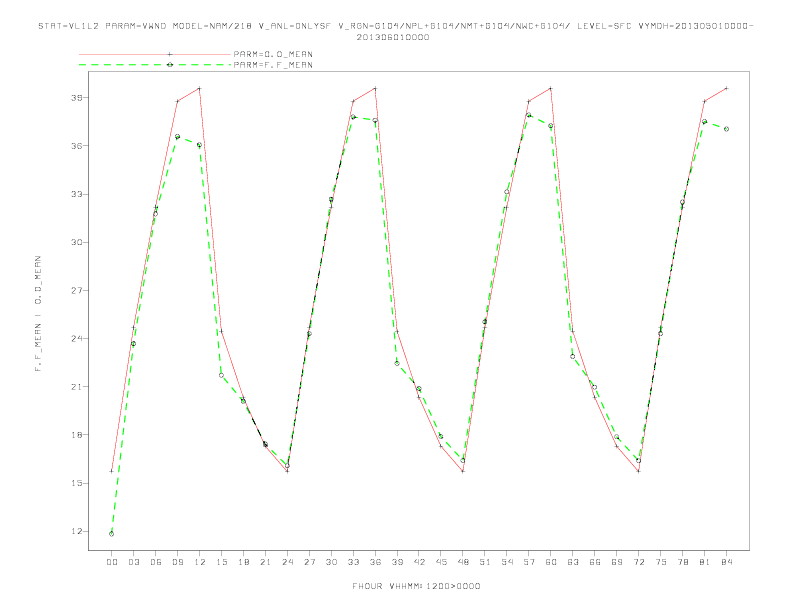Click x-axis tick label 42
The width and height of the screenshot is (792, 612).
tap(419, 562)
